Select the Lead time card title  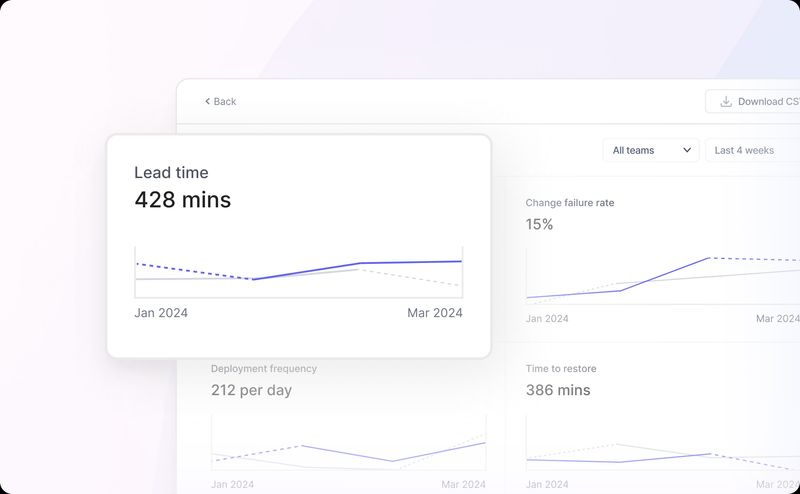(x=171, y=172)
